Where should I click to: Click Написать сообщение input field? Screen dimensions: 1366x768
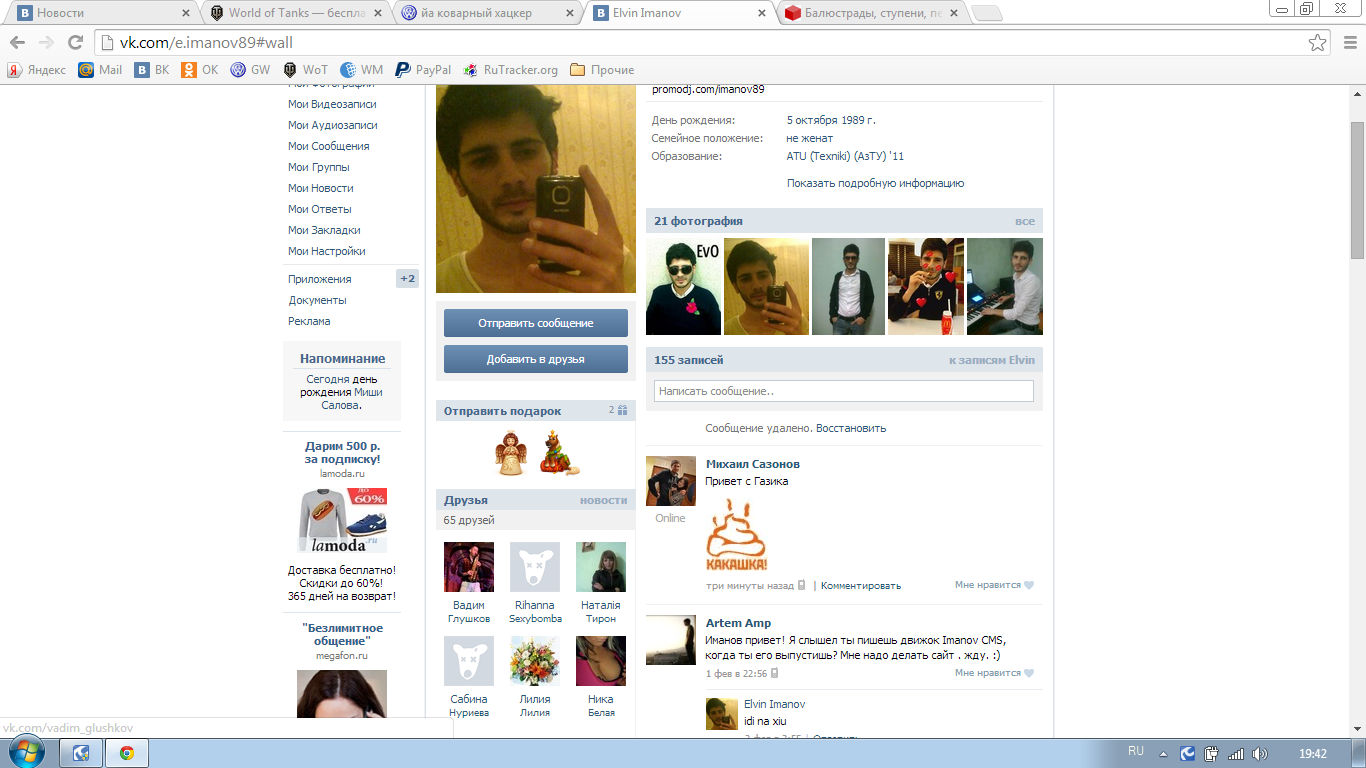click(844, 391)
